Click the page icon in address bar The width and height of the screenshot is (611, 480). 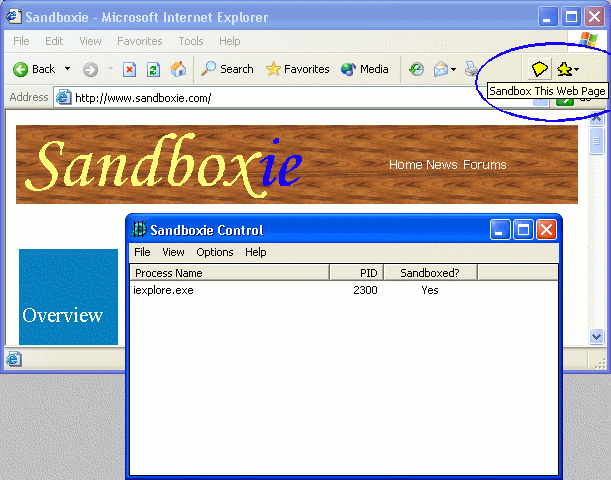(63, 97)
